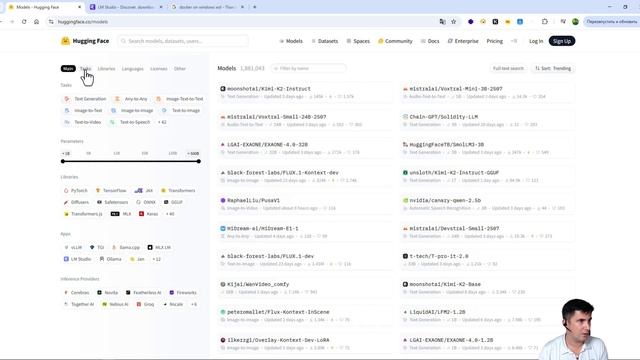Expand the +6 more inference providers

pos(194,304)
